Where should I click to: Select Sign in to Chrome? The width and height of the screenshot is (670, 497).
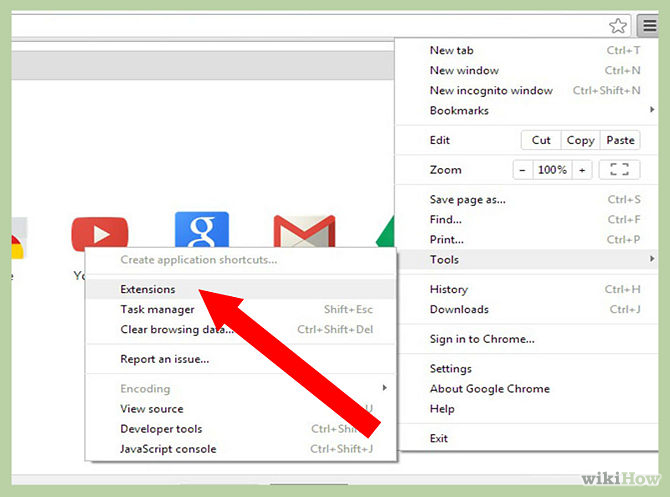[482, 339]
